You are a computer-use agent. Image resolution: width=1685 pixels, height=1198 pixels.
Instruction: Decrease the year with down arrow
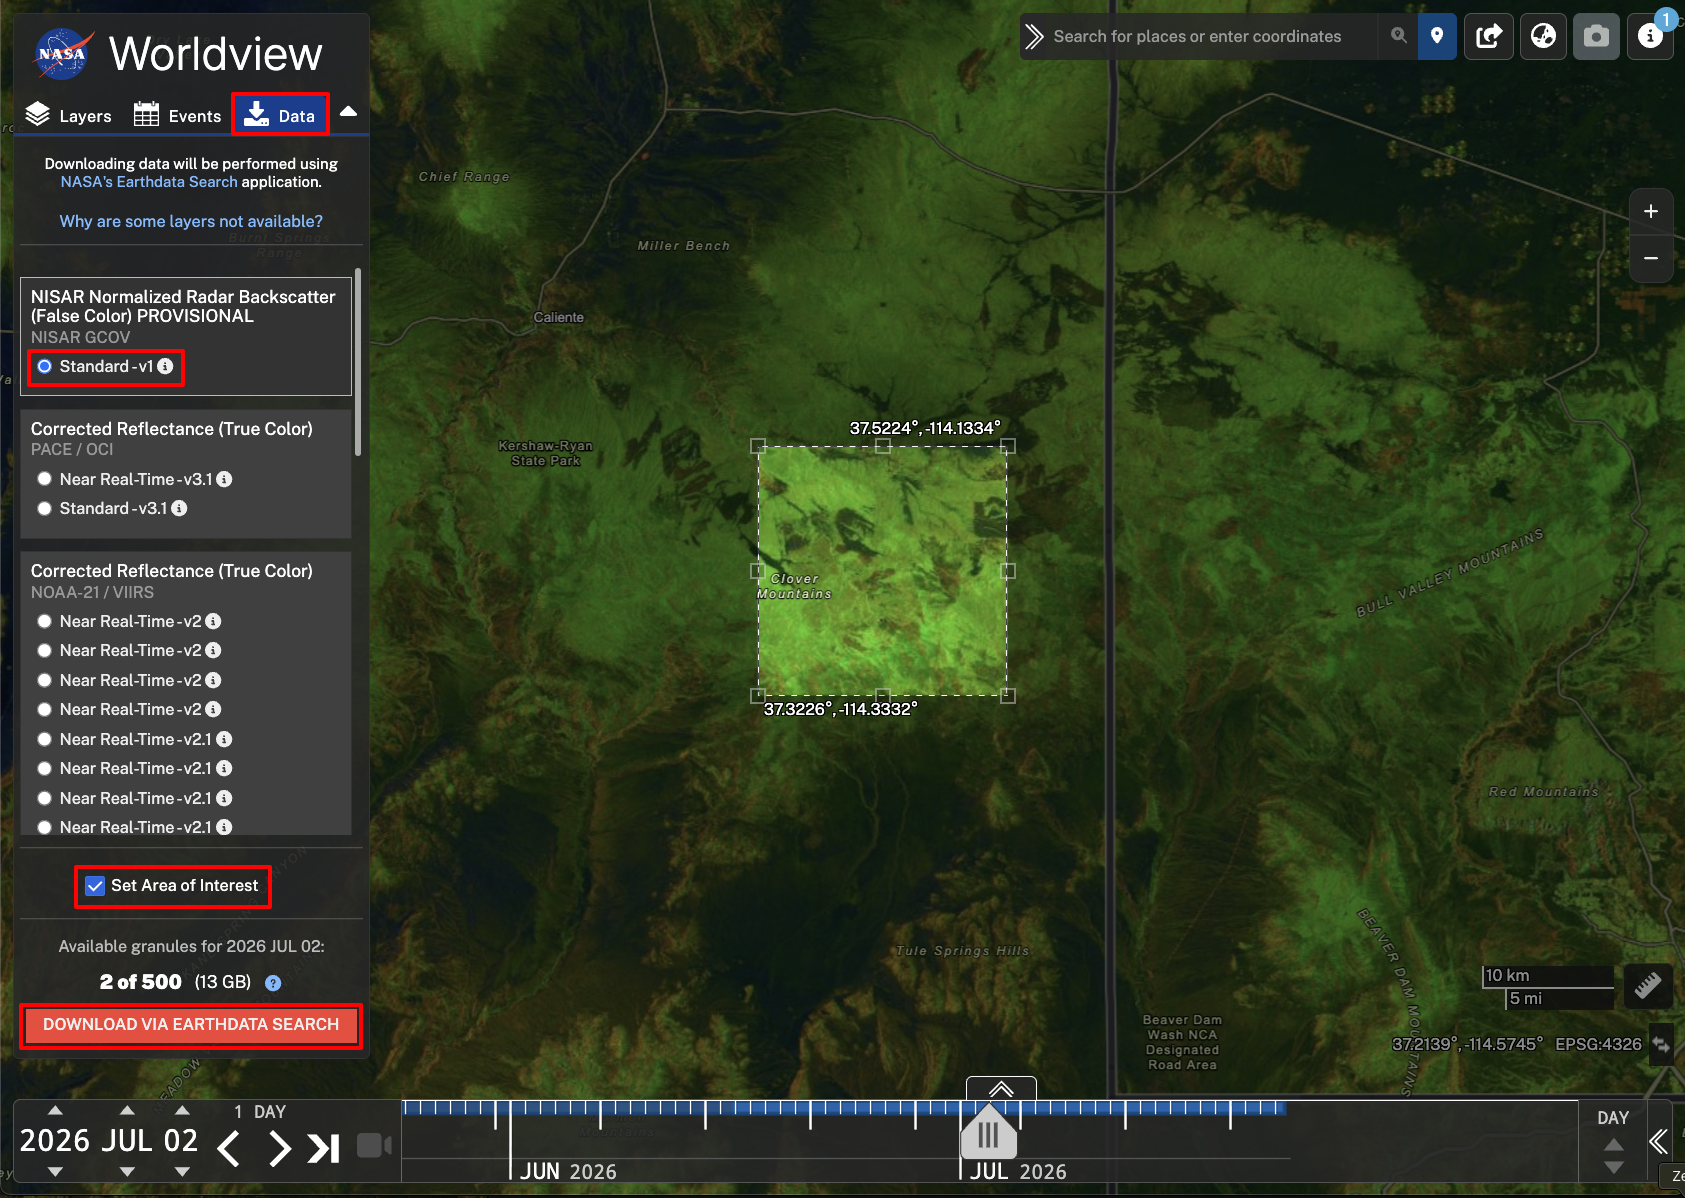point(56,1171)
